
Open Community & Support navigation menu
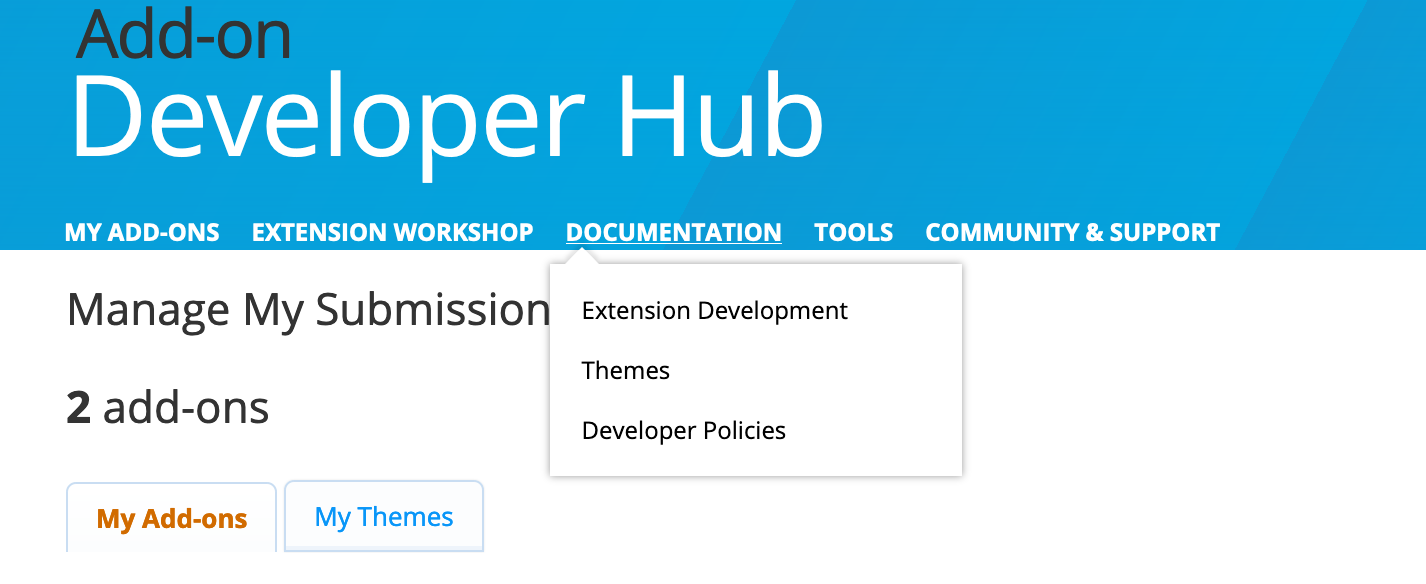click(x=1071, y=232)
